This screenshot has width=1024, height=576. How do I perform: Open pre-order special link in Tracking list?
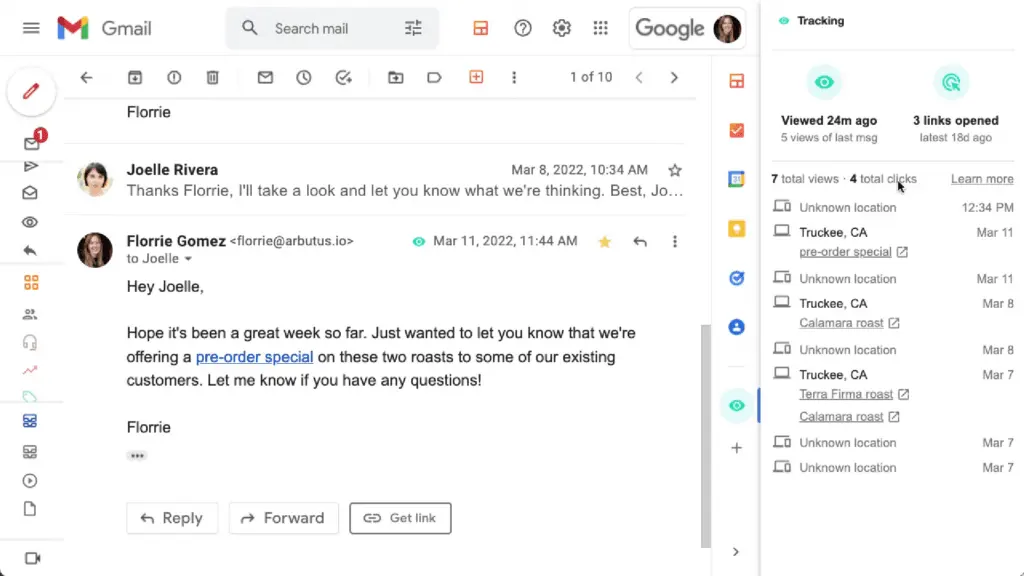pos(845,251)
